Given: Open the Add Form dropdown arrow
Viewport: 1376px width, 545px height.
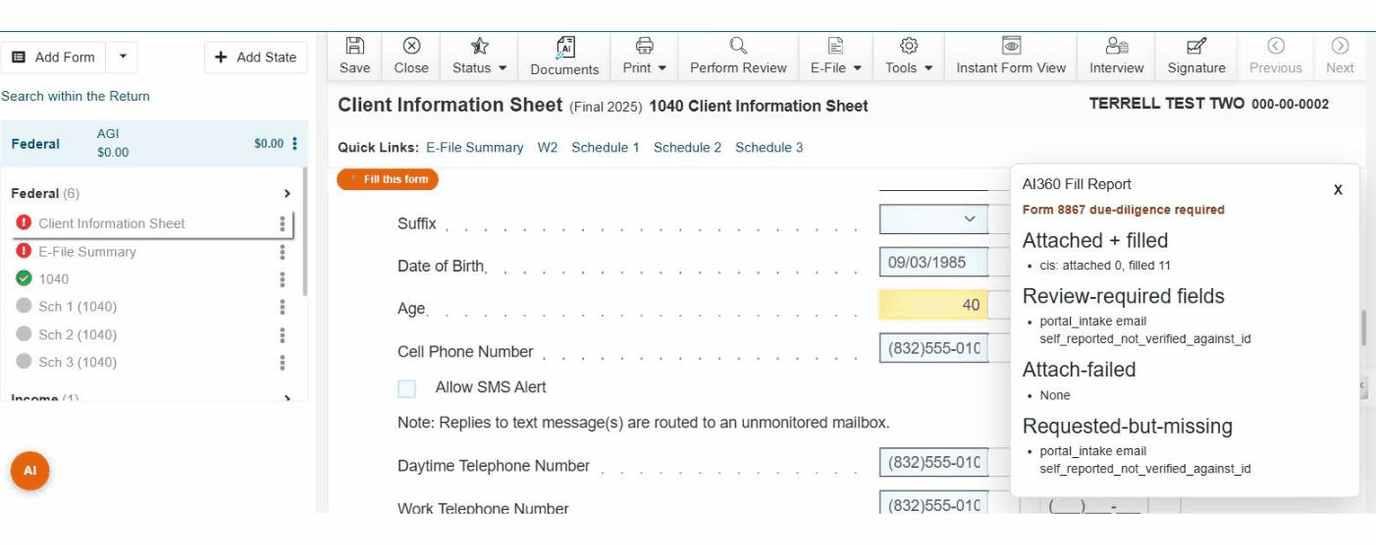Looking at the screenshot, I should pos(122,57).
